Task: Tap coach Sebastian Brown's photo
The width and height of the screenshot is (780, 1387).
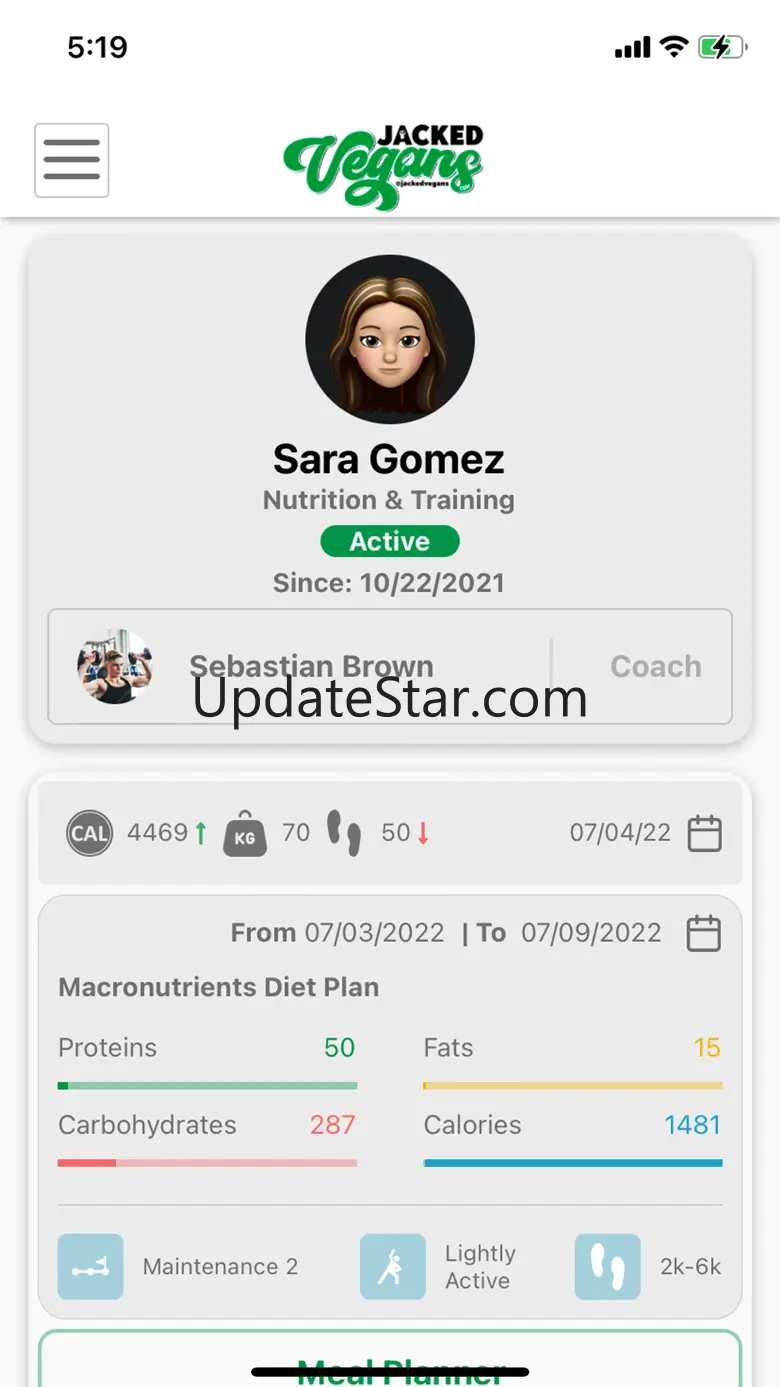Action: 115,666
